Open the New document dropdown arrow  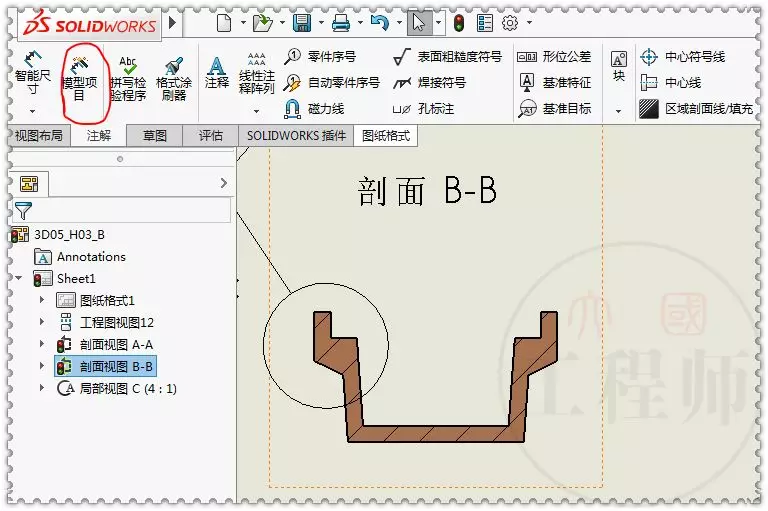243,23
